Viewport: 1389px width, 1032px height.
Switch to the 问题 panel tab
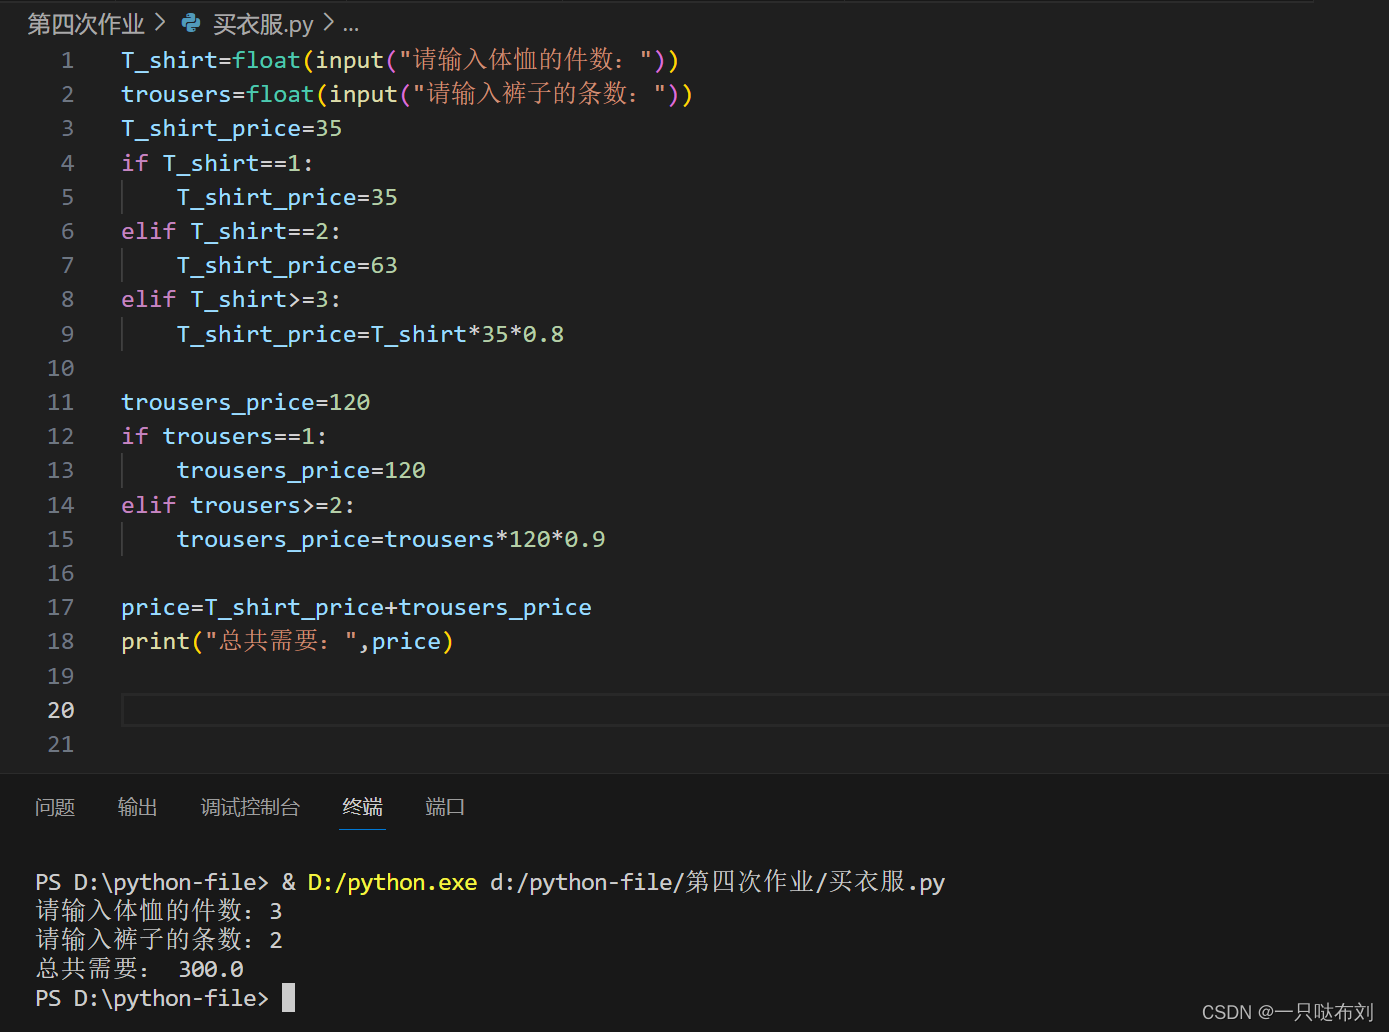(55, 807)
